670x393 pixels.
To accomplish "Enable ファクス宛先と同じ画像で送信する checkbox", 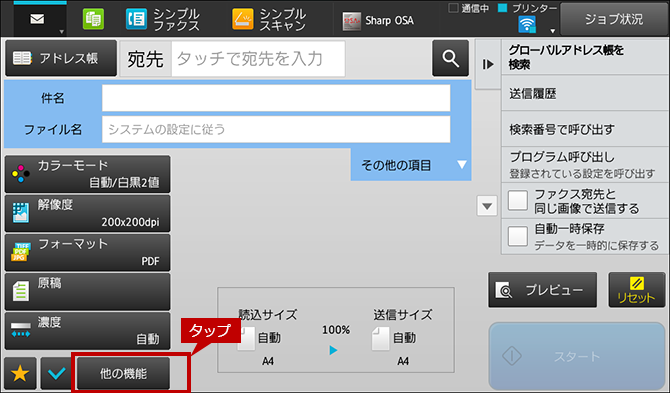I will (x=518, y=200).
